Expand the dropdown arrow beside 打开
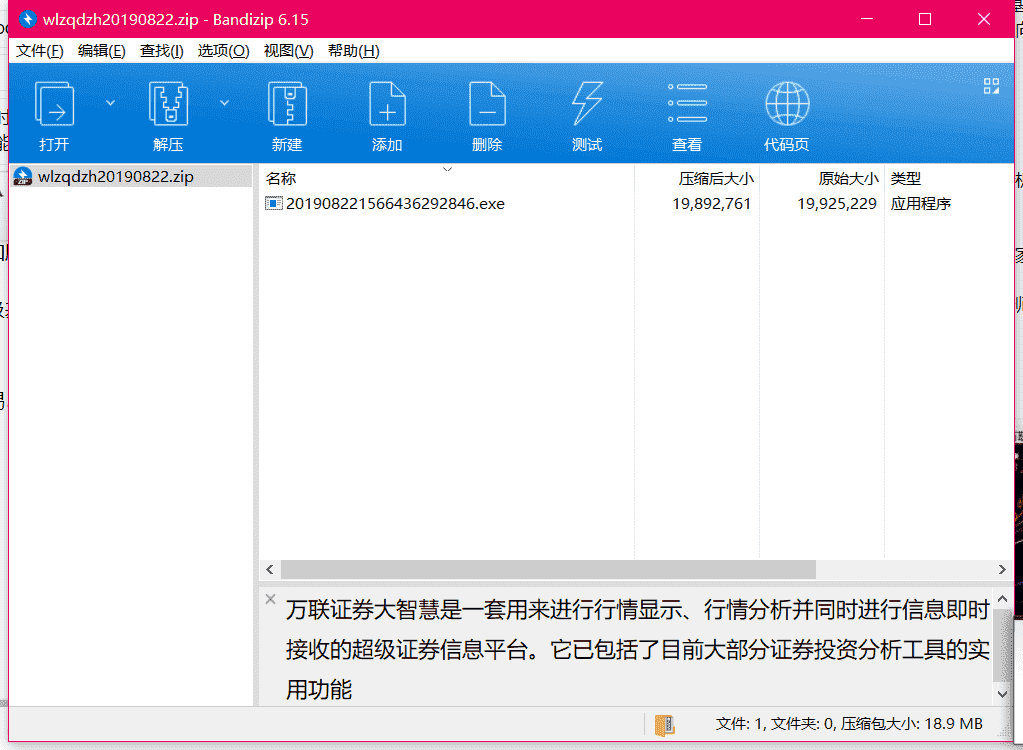 point(110,102)
